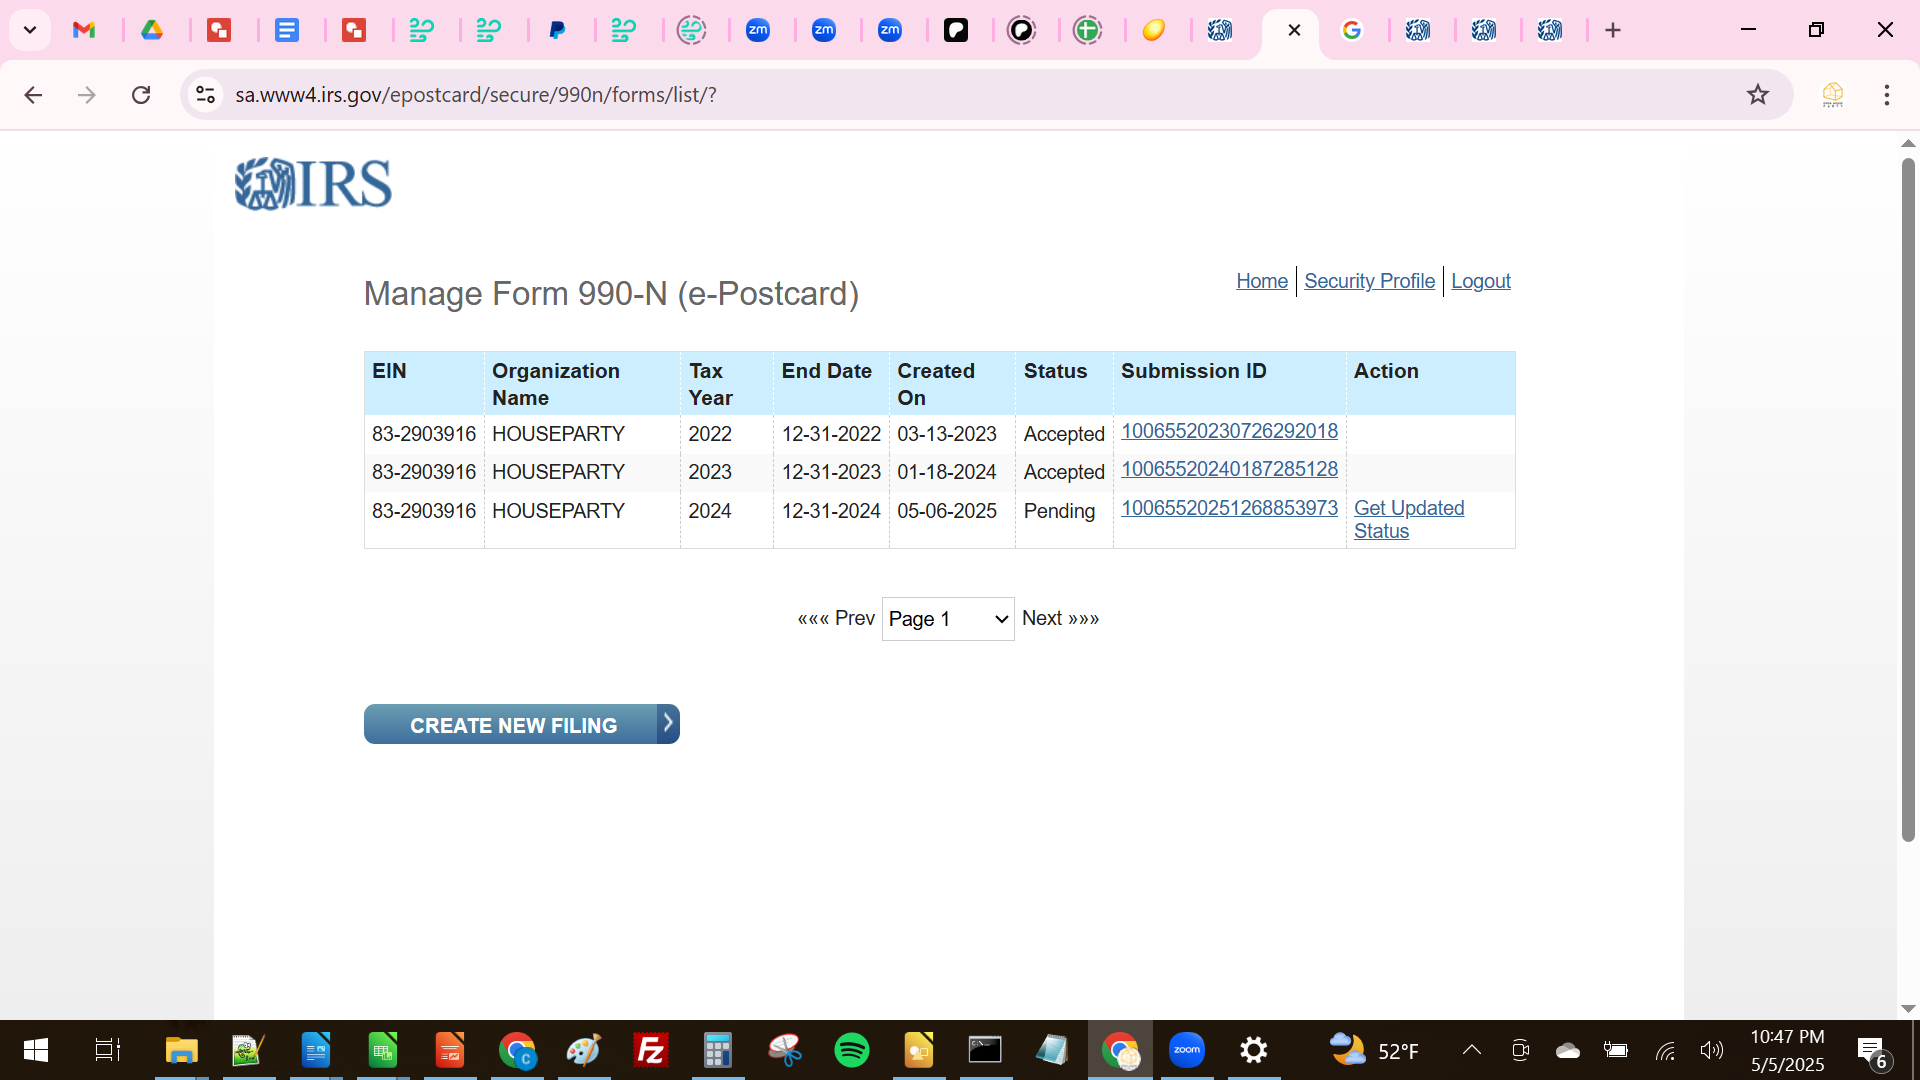Click the IRS logo
Screen dimensions: 1920x1080
[x=313, y=184]
